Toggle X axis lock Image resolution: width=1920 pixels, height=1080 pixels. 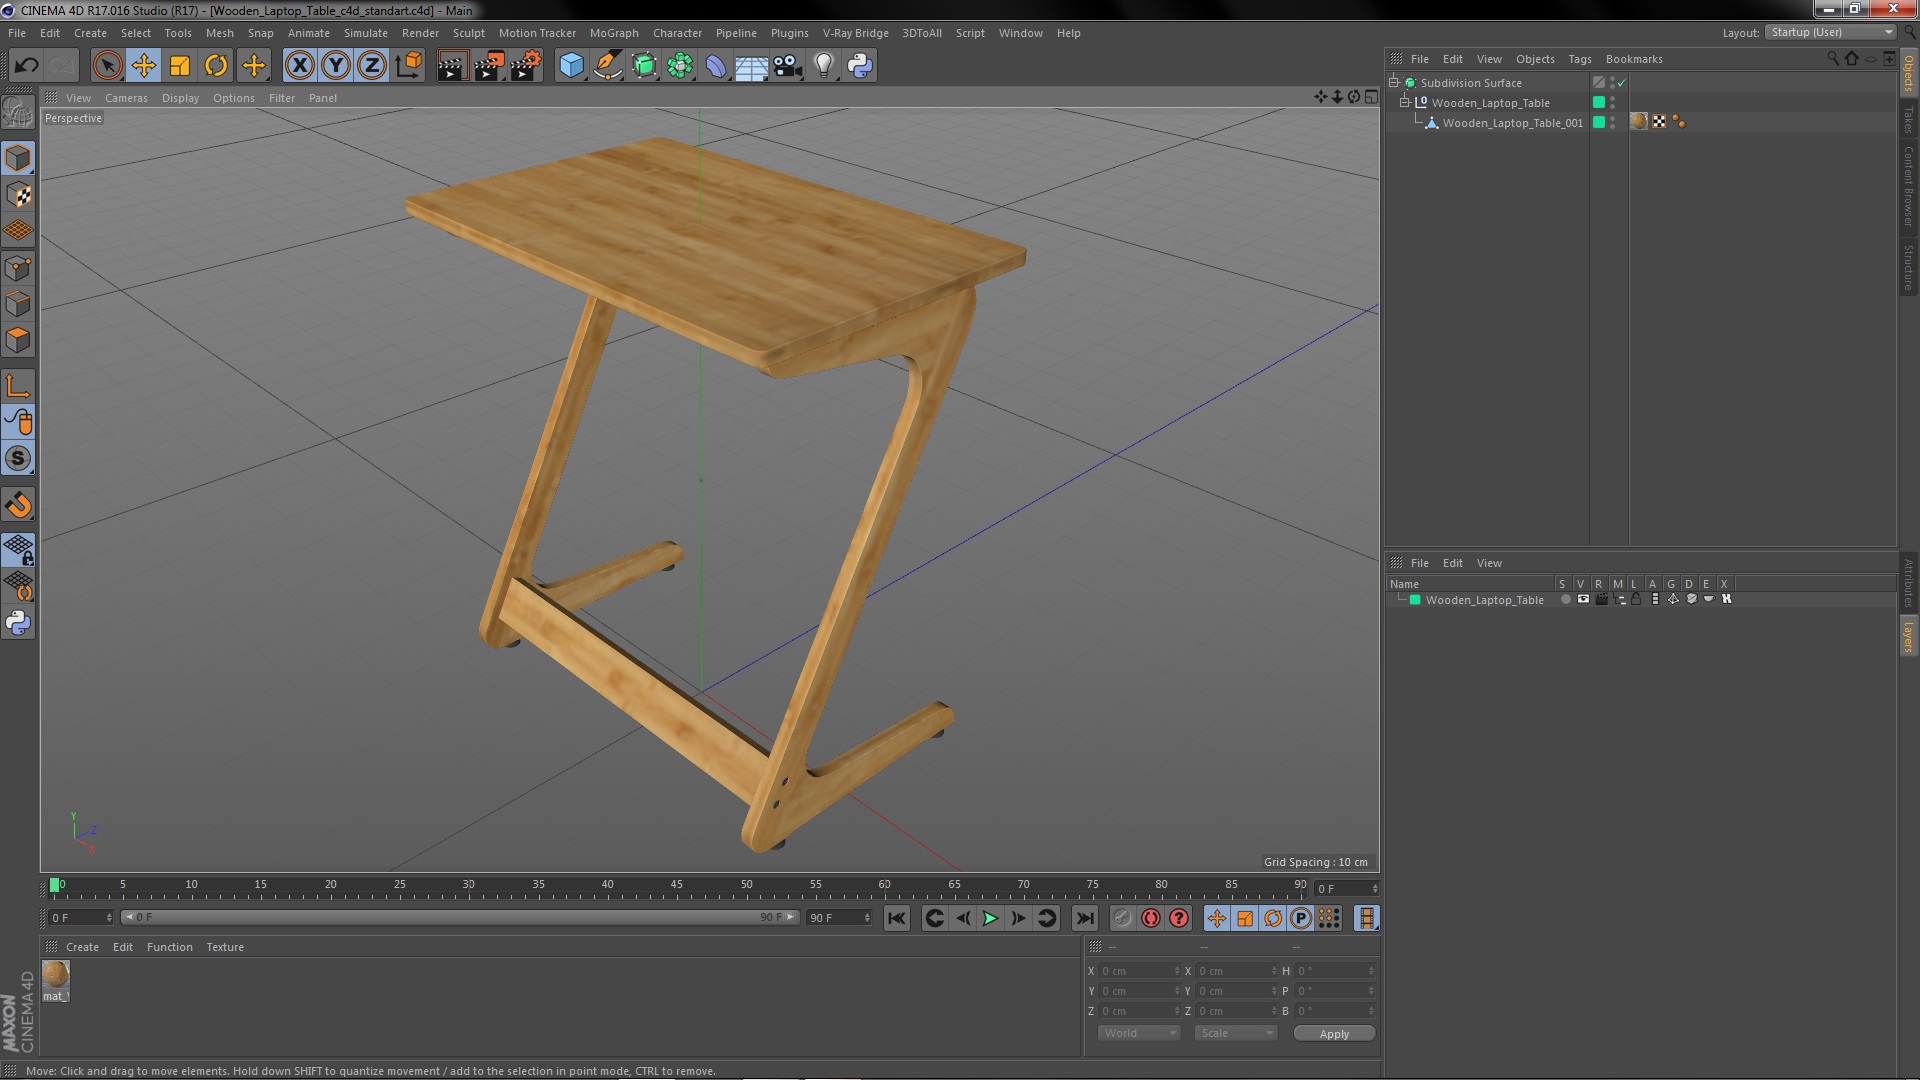[299, 66]
